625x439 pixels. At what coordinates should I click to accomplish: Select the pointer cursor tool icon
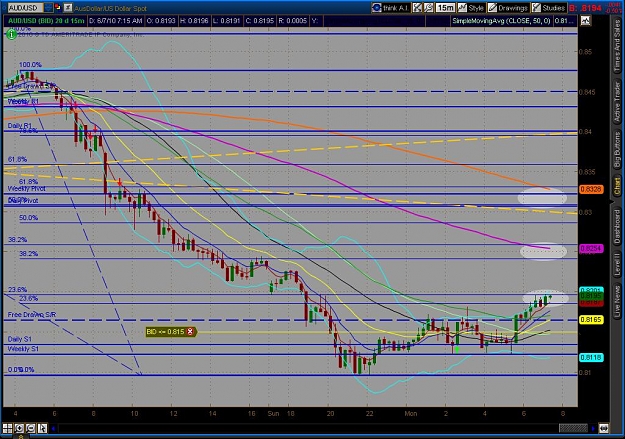click(42, 429)
